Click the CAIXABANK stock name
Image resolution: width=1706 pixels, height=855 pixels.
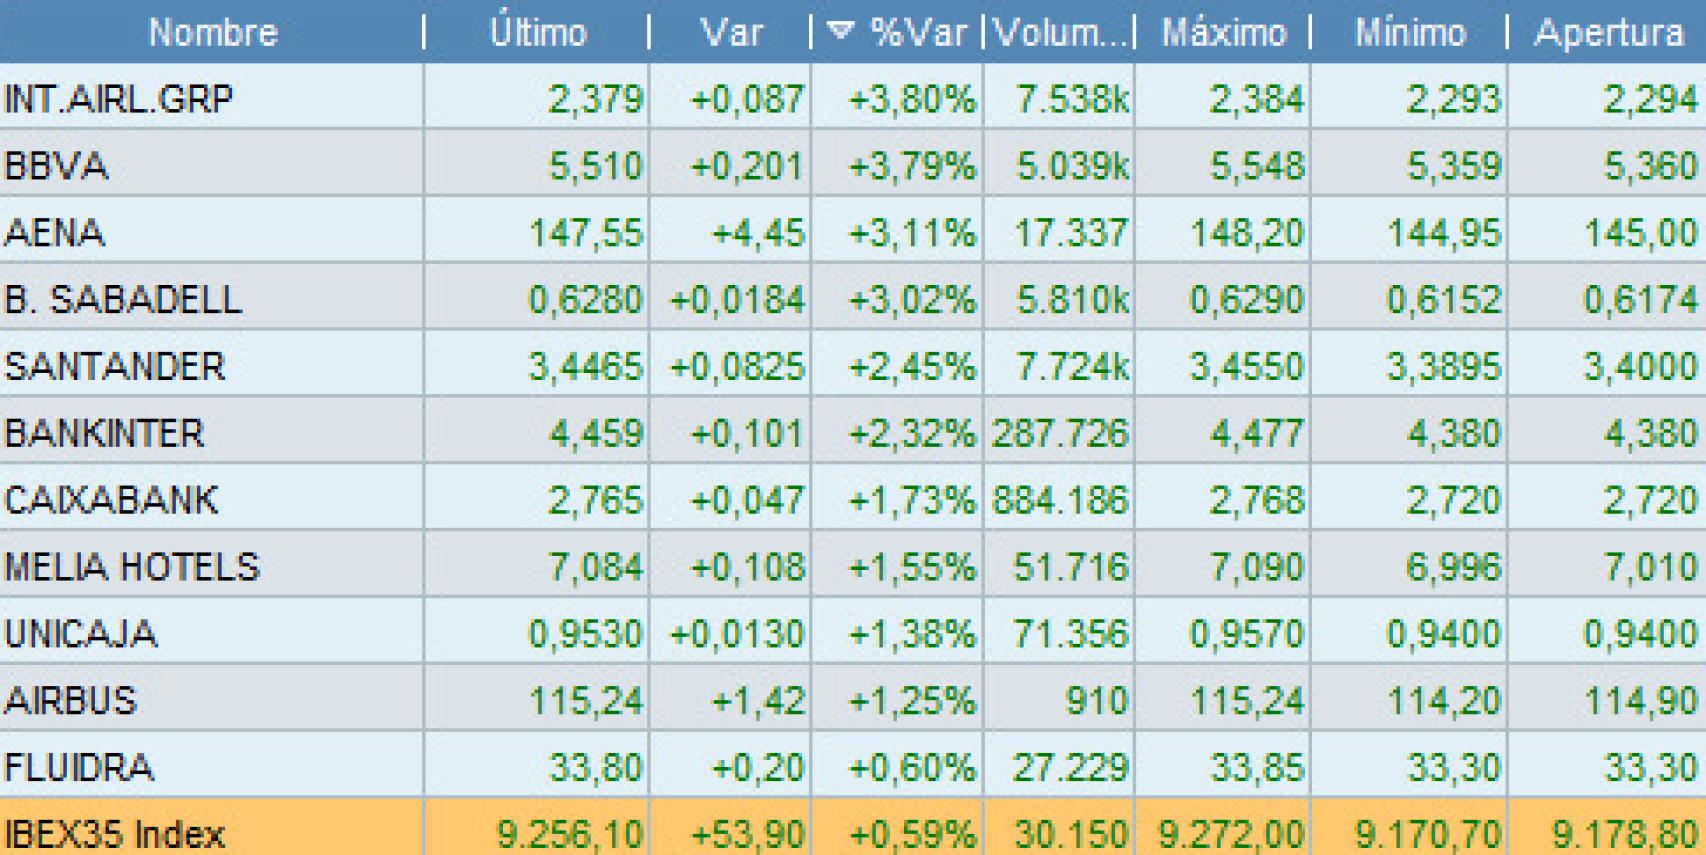(x=111, y=500)
